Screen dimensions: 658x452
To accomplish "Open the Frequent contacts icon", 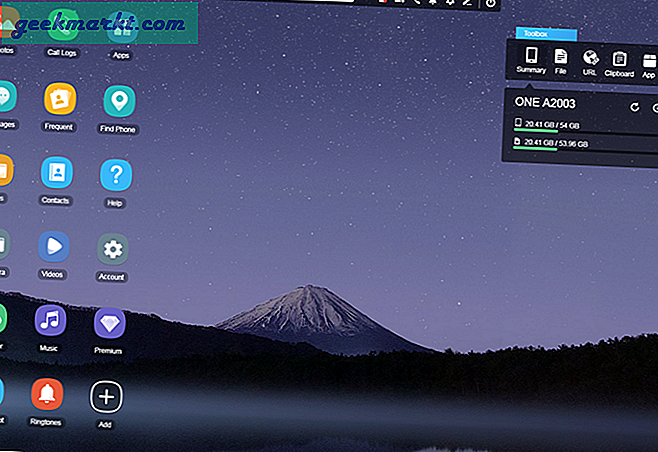I will tap(60, 100).
